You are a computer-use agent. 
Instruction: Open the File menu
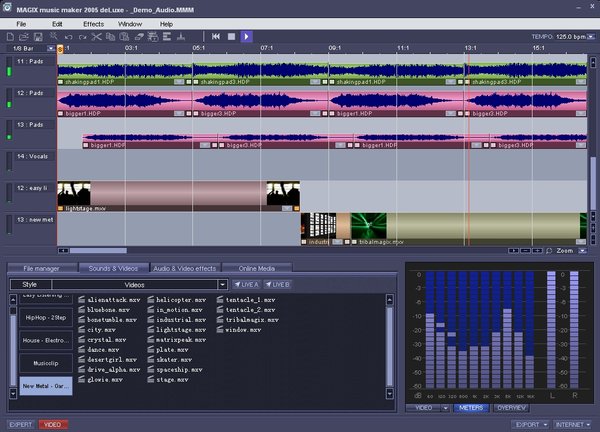click(x=21, y=24)
